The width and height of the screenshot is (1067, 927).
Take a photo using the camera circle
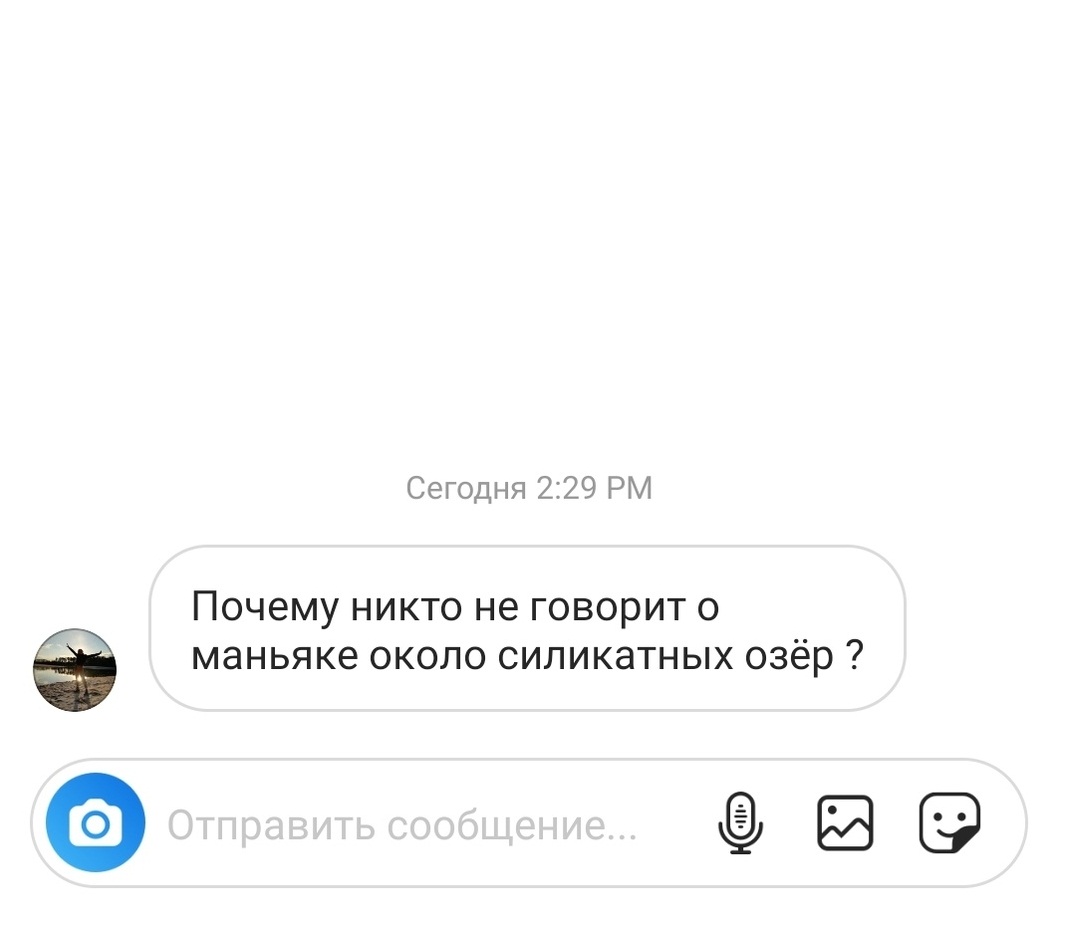[x=95, y=823]
